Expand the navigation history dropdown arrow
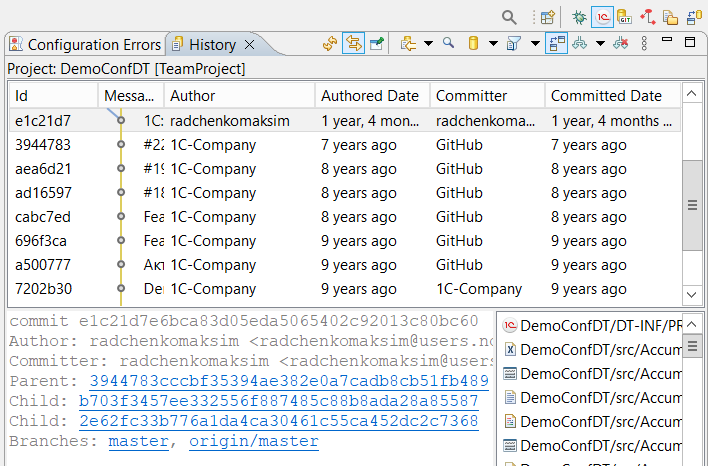 click(x=428, y=44)
